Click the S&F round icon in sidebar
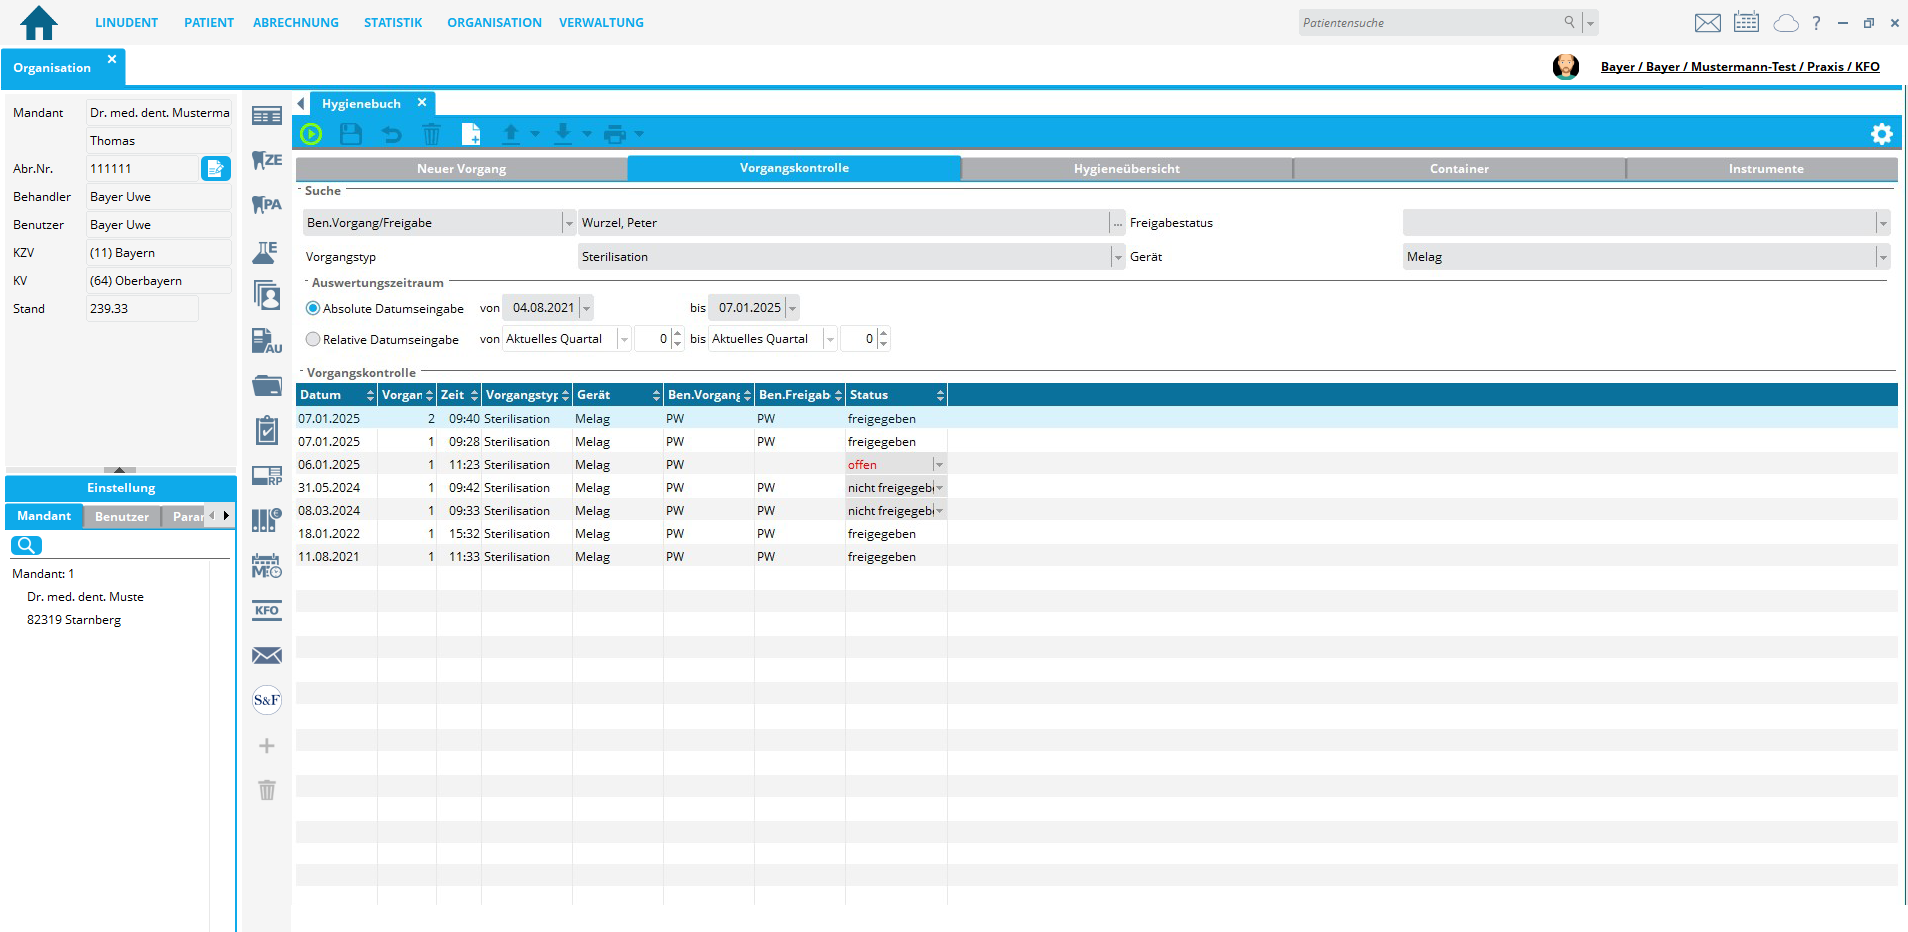Image resolution: width=1908 pixels, height=932 pixels. (266, 700)
